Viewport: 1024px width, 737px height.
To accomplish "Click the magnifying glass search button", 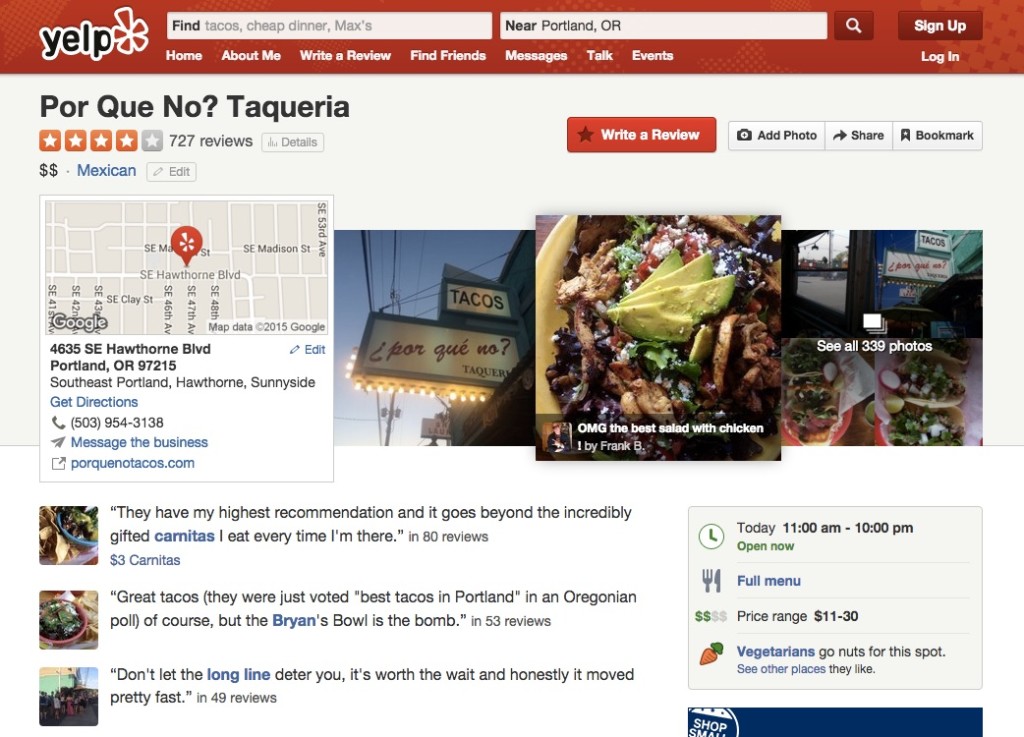I will click(853, 25).
